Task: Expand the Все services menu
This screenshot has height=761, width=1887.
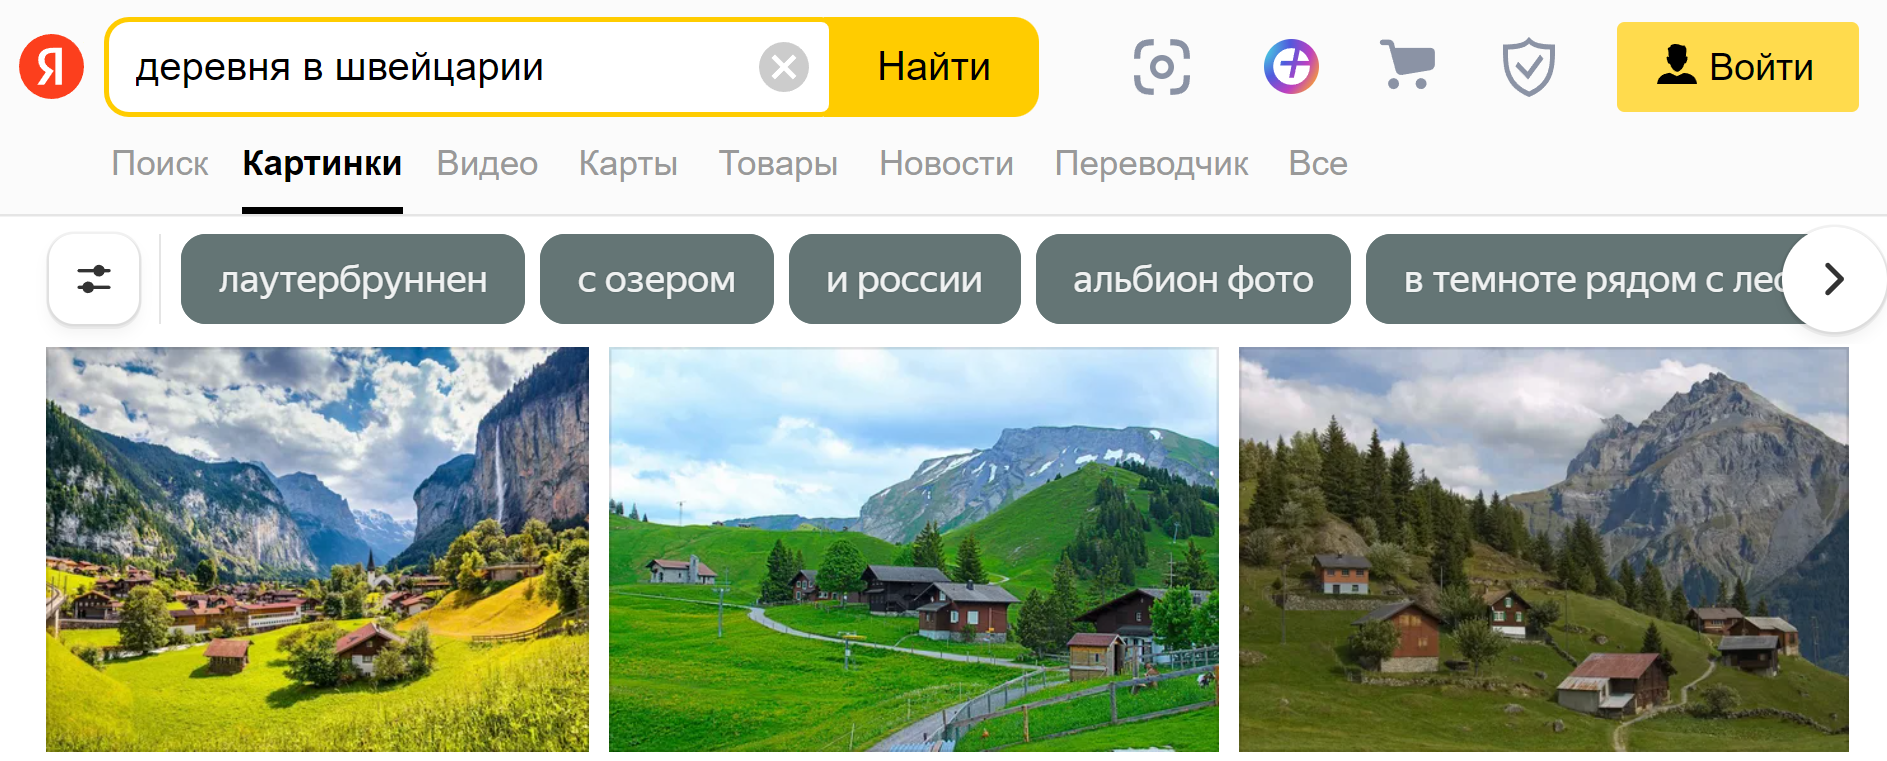Action: pyautogui.click(x=1317, y=163)
